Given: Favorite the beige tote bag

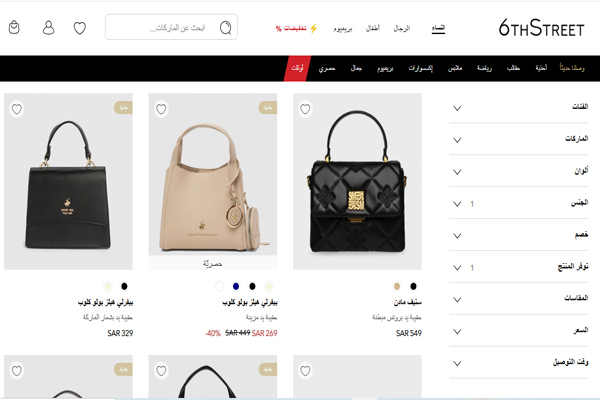Looking at the screenshot, I should click(x=161, y=109).
